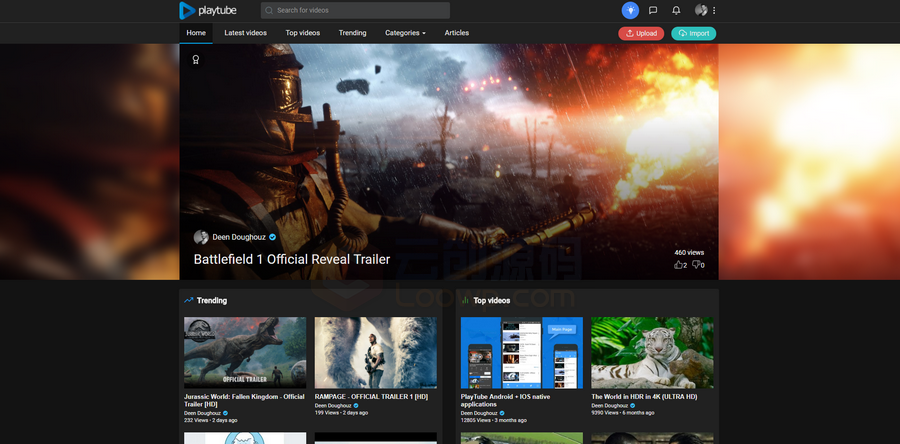Click Deen Doughouz under RAMPAGE video

333,406
